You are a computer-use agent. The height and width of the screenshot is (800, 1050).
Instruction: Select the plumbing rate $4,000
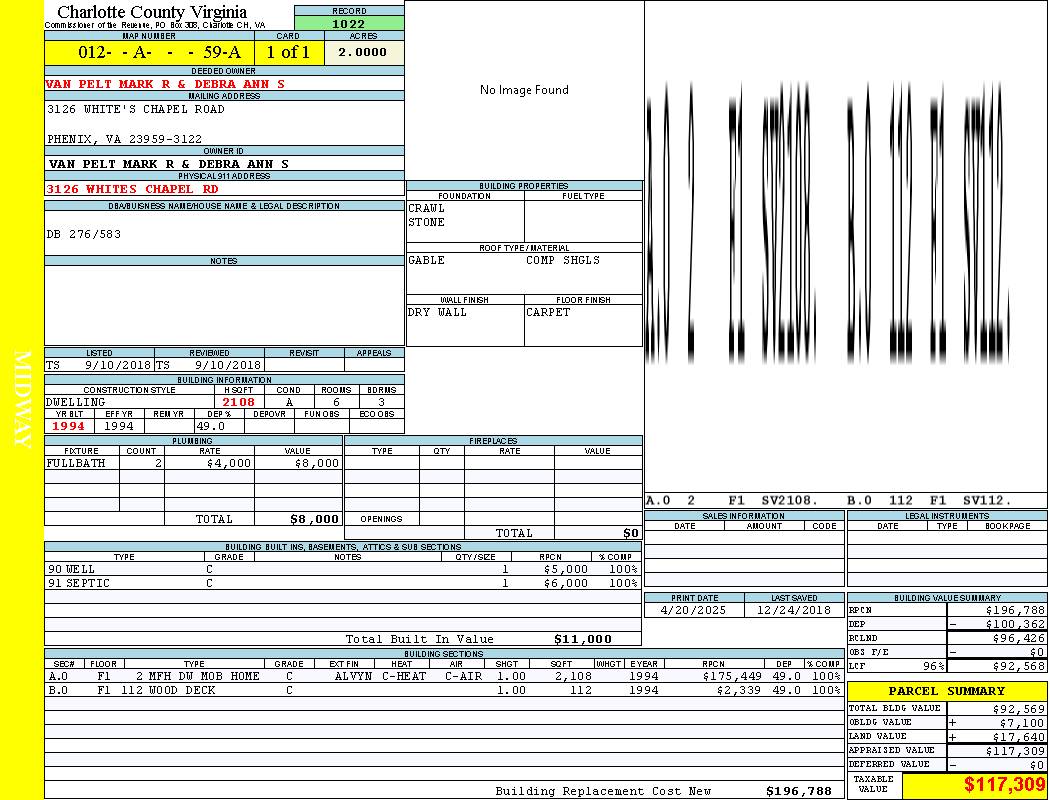coord(228,463)
